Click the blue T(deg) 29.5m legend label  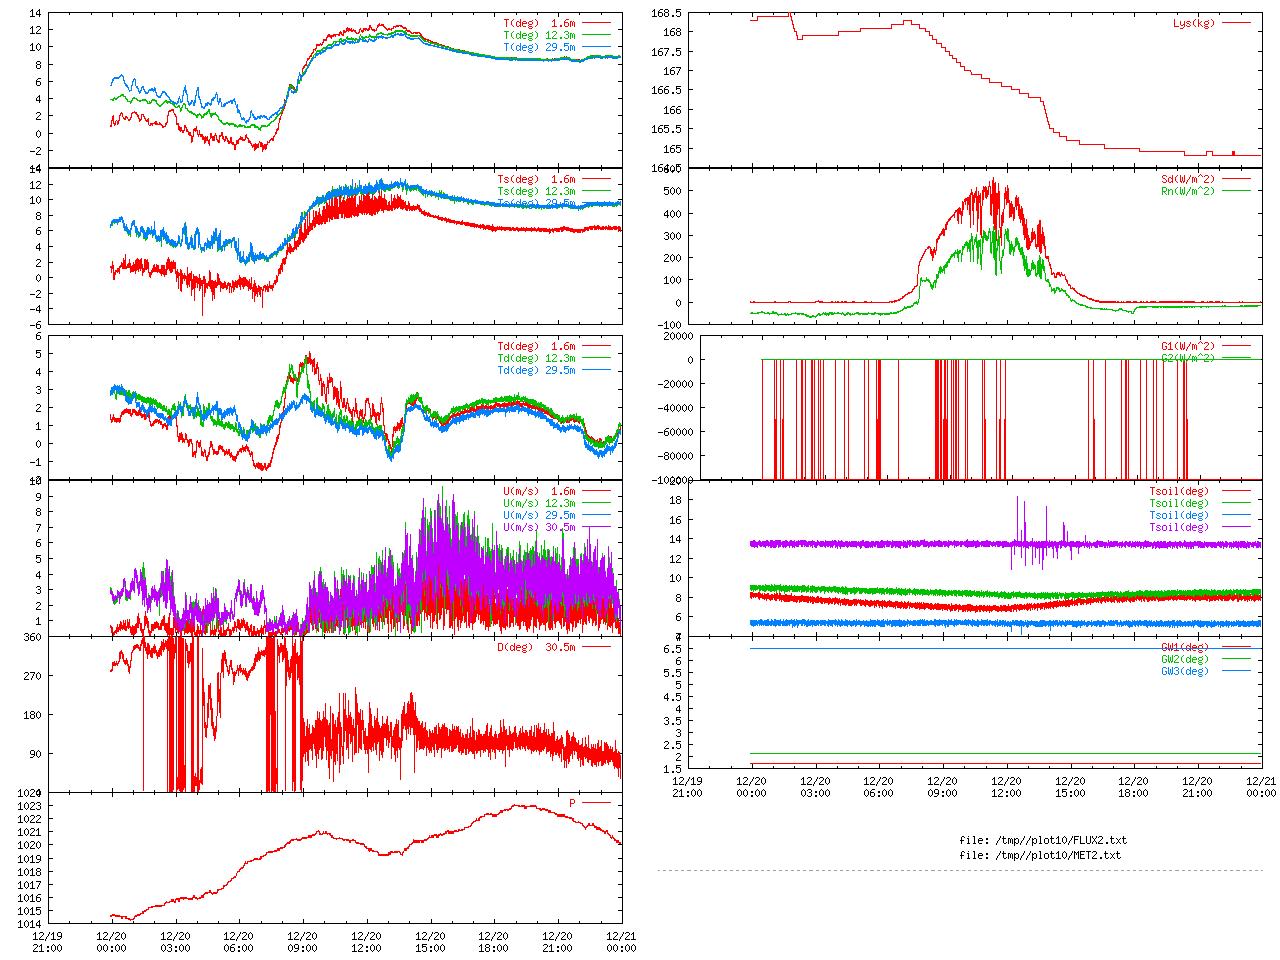(x=539, y=47)
